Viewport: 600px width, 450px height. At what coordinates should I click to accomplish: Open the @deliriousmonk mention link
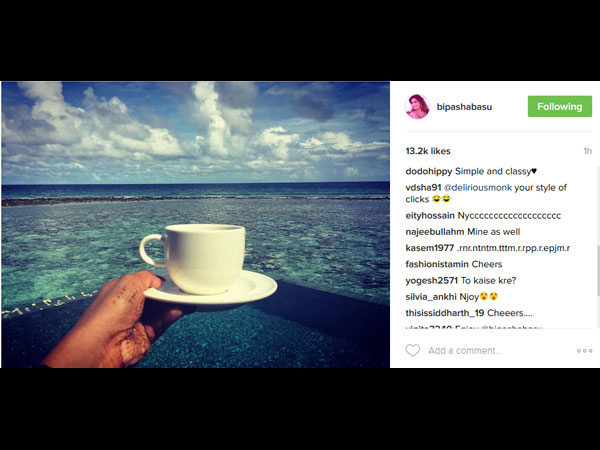pos(478,188)
